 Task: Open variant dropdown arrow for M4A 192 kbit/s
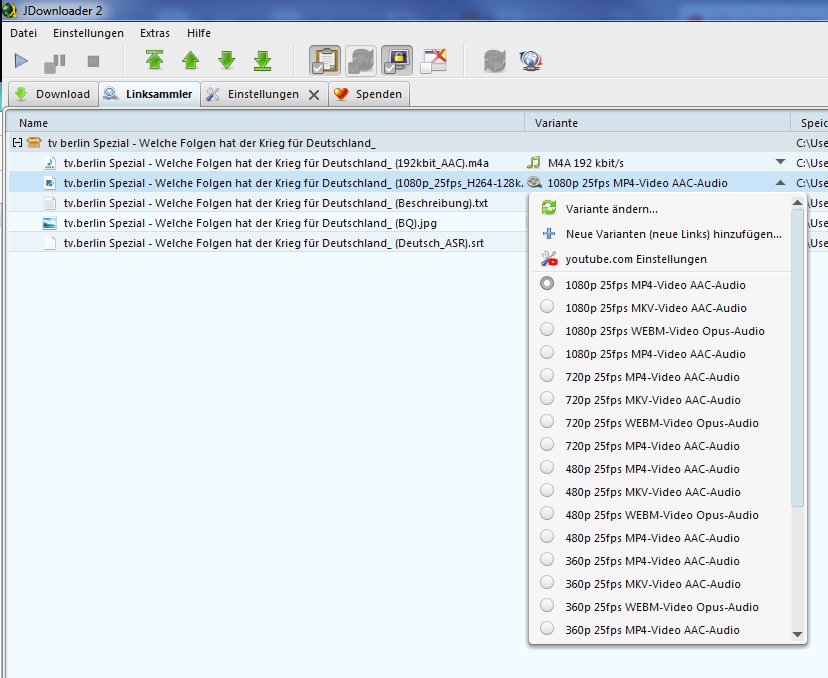[780, 162]
